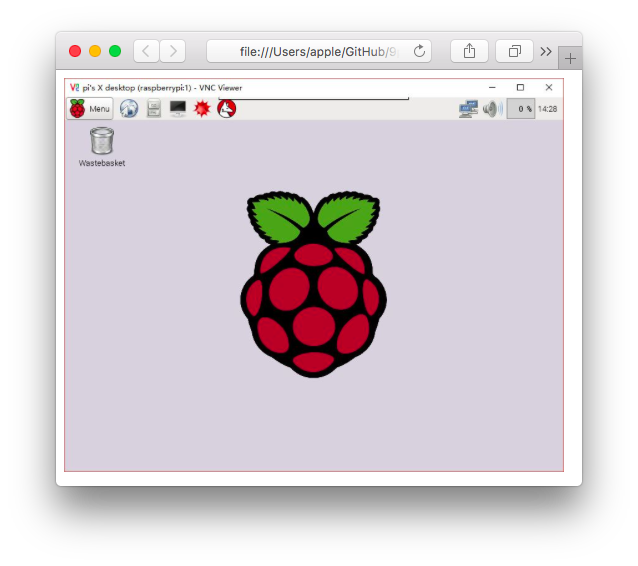The image size is (638, 566).
Task: Go forward in the Safari browser
Action: click(x=173, y=51)
